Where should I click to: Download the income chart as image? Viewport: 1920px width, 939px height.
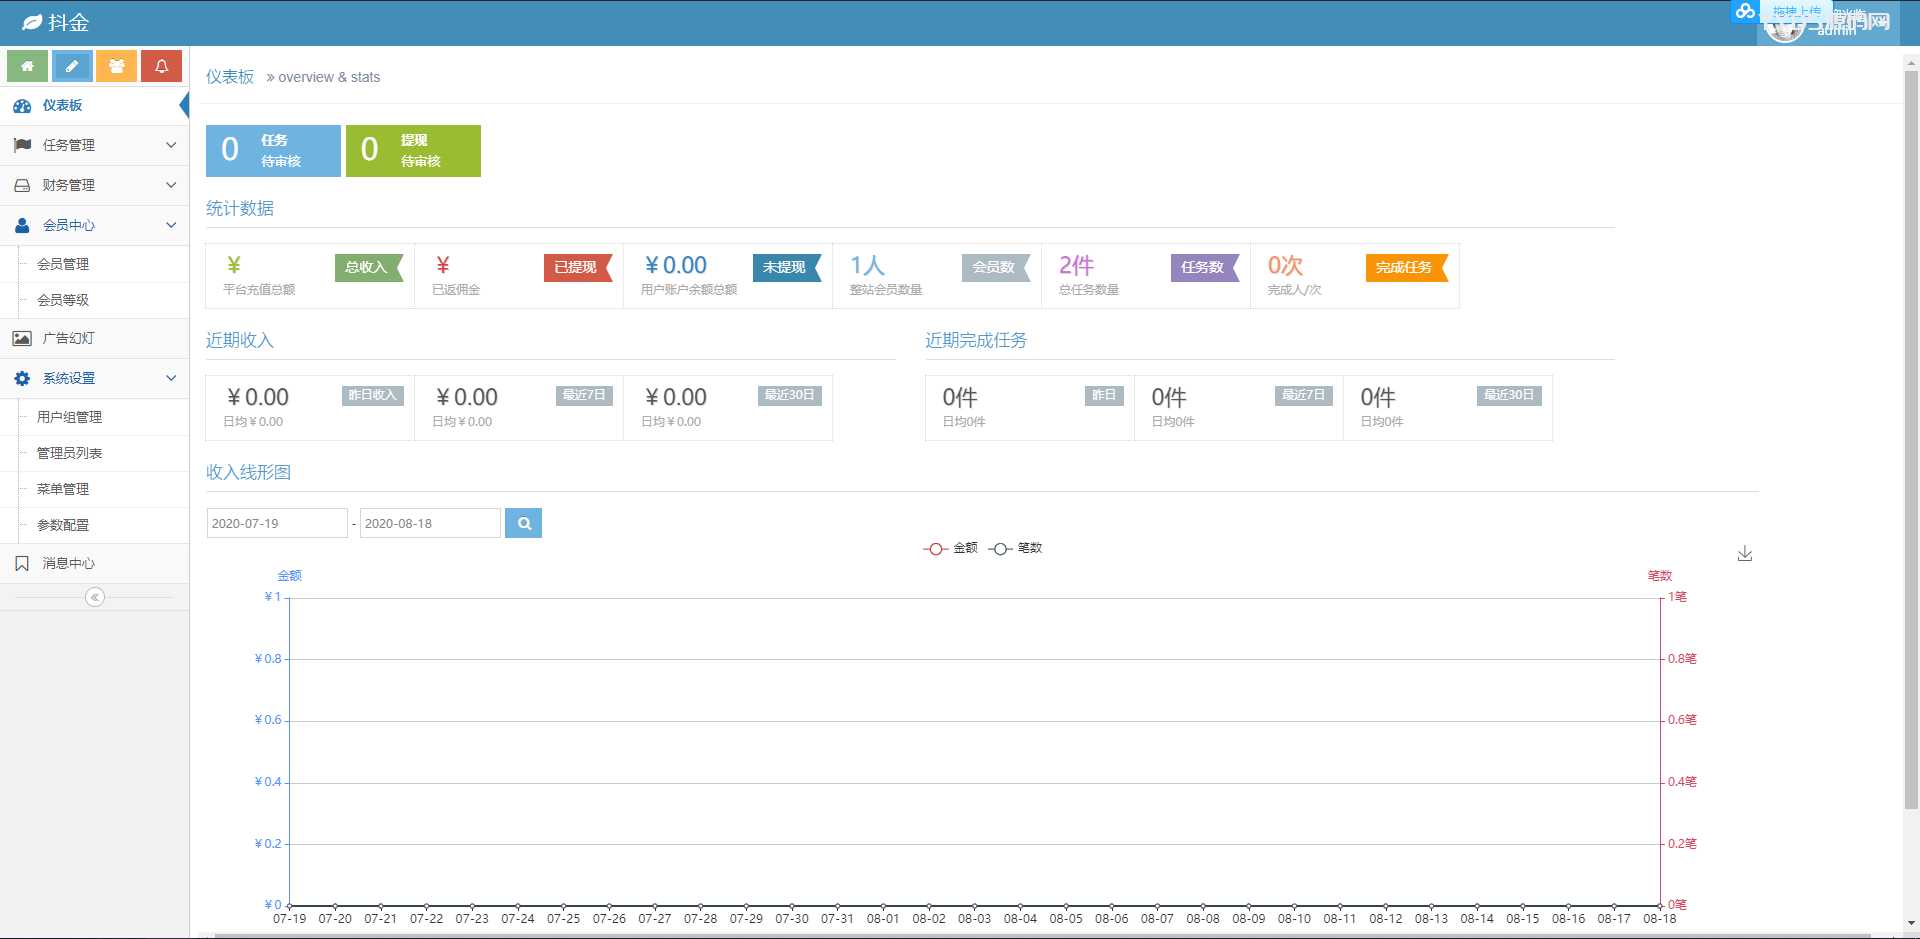pos(1744,554)
